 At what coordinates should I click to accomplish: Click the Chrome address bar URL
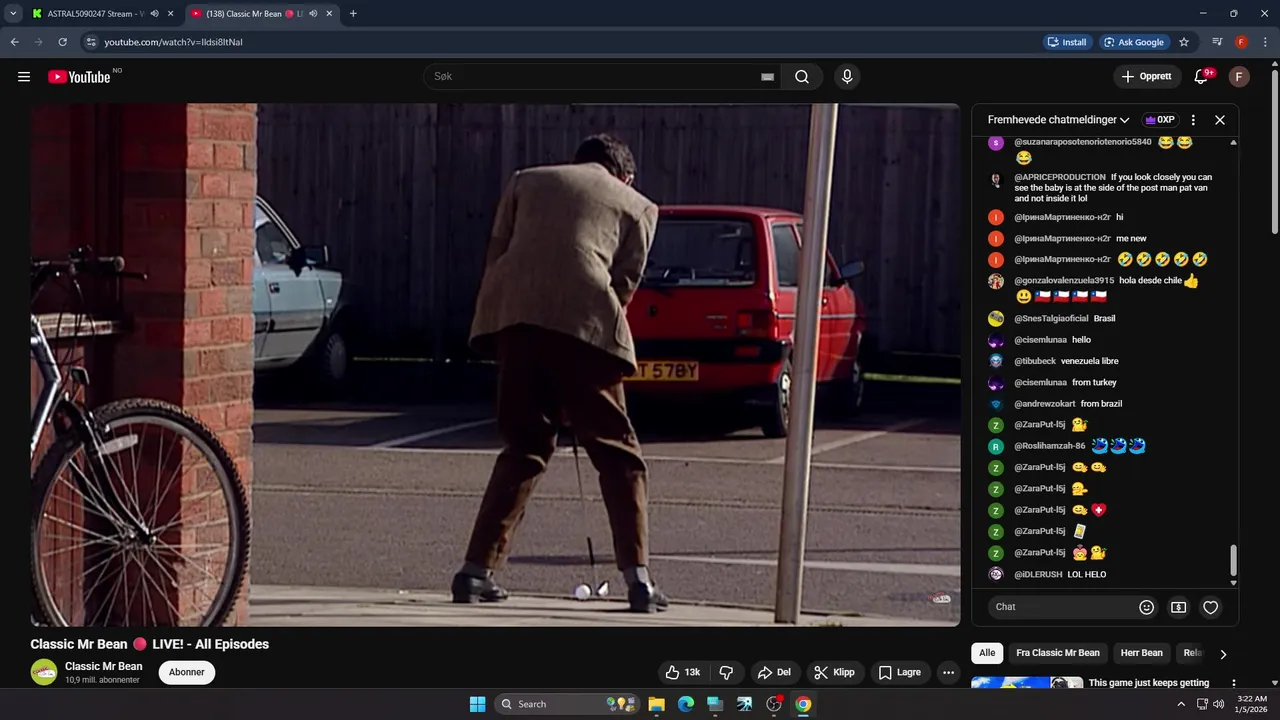(173, 42)
